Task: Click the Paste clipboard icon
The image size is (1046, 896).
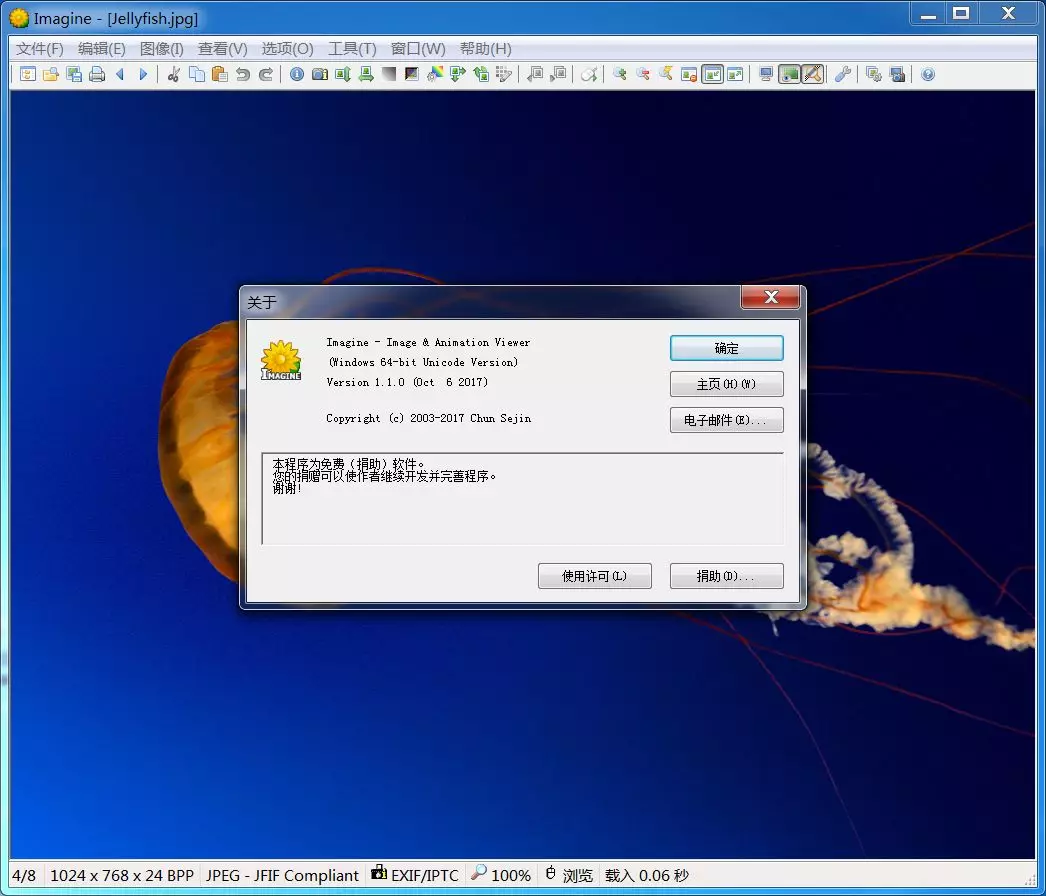Action: pyautogui.click(x=219, y=74)
